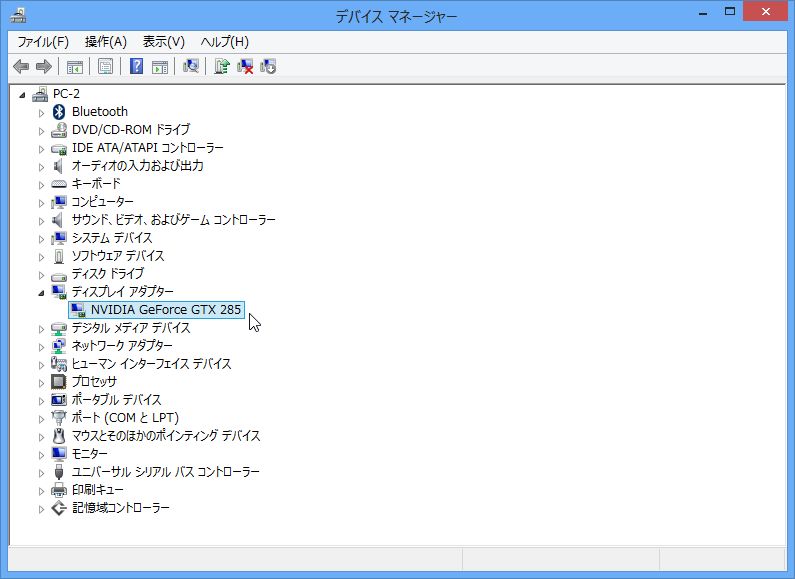Screen dimensions: 795x579
Task: Click the mouse pointing devices icon
Action: pyautogui.click(x=59, y=436)
